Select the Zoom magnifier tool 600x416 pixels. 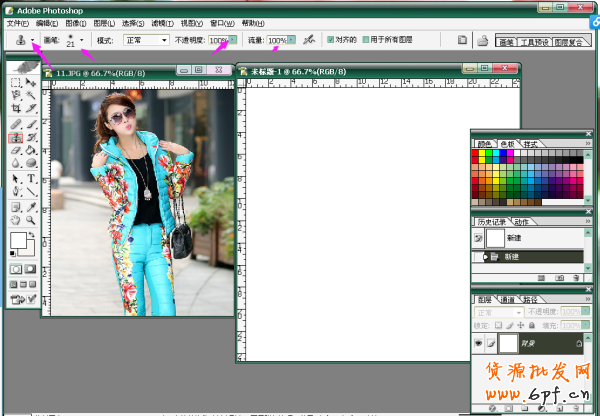32,219
